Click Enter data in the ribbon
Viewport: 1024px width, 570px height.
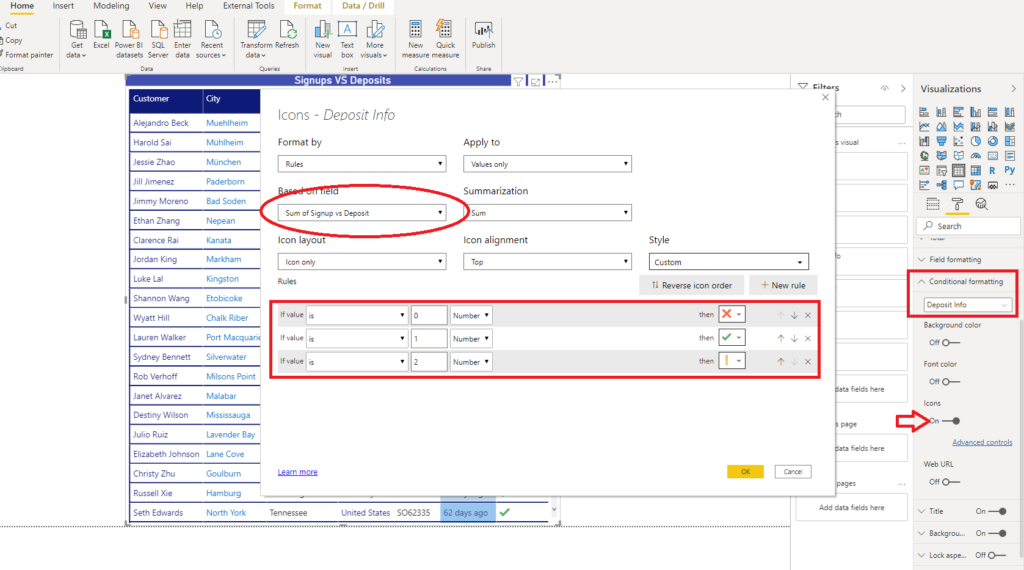click(182, 39)
